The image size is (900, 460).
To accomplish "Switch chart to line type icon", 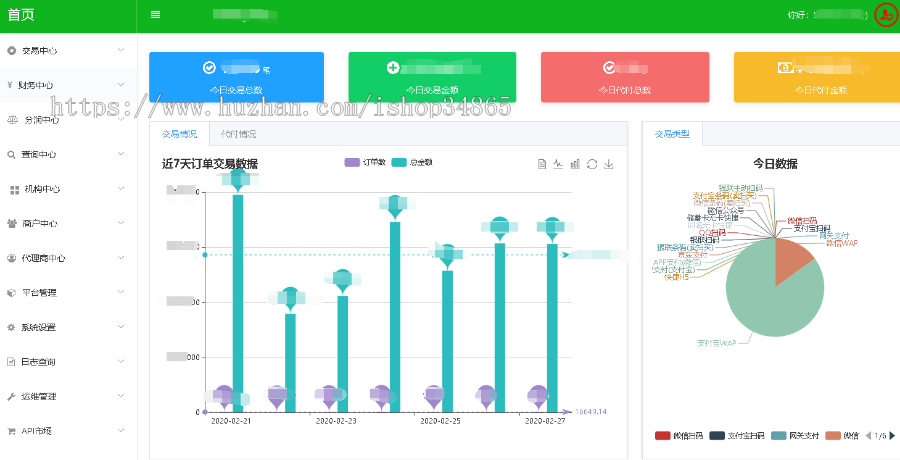I will (558, 164).
